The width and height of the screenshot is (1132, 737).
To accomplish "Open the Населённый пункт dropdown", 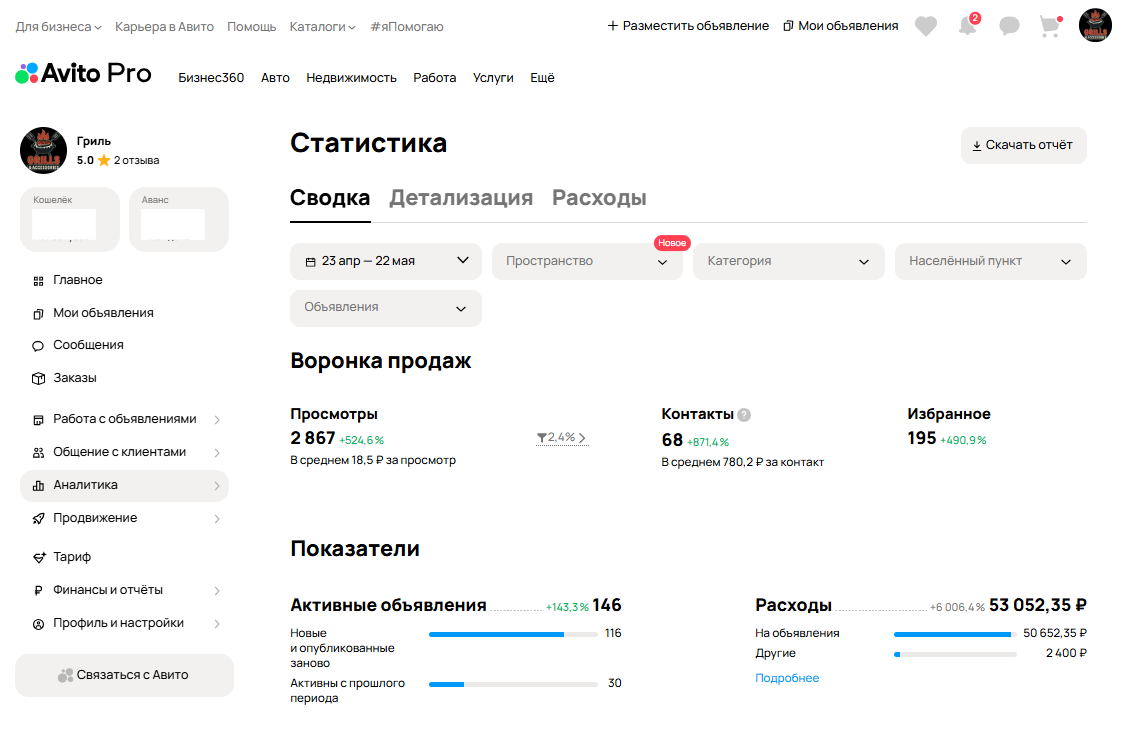I will coord(990,261).
